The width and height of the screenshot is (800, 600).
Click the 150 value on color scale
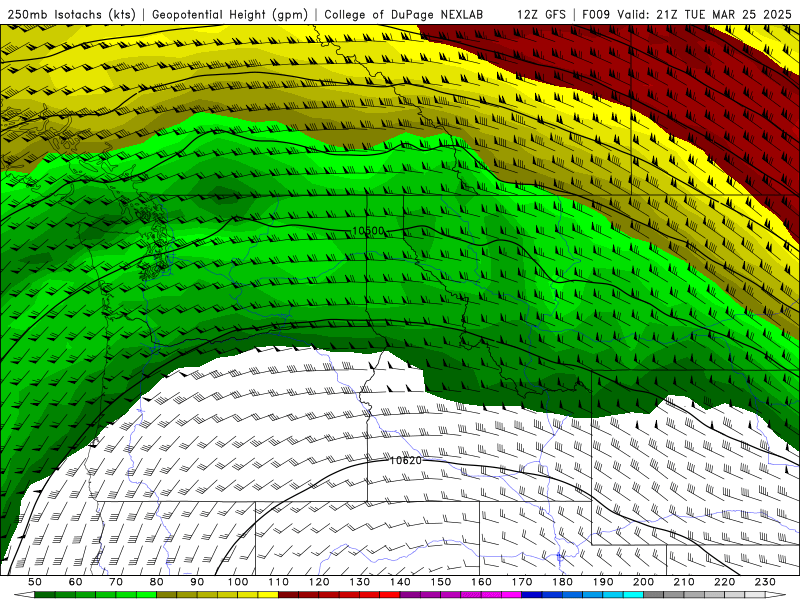[x=441, y=582]
